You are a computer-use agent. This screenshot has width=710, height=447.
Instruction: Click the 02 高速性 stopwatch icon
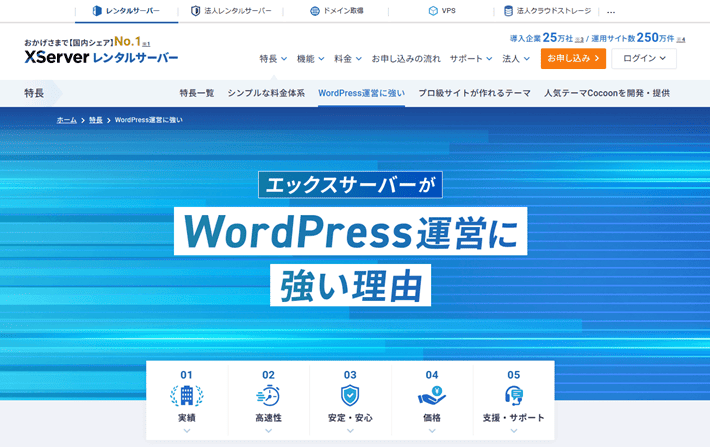pyautogui.click(x=268, y=395)
